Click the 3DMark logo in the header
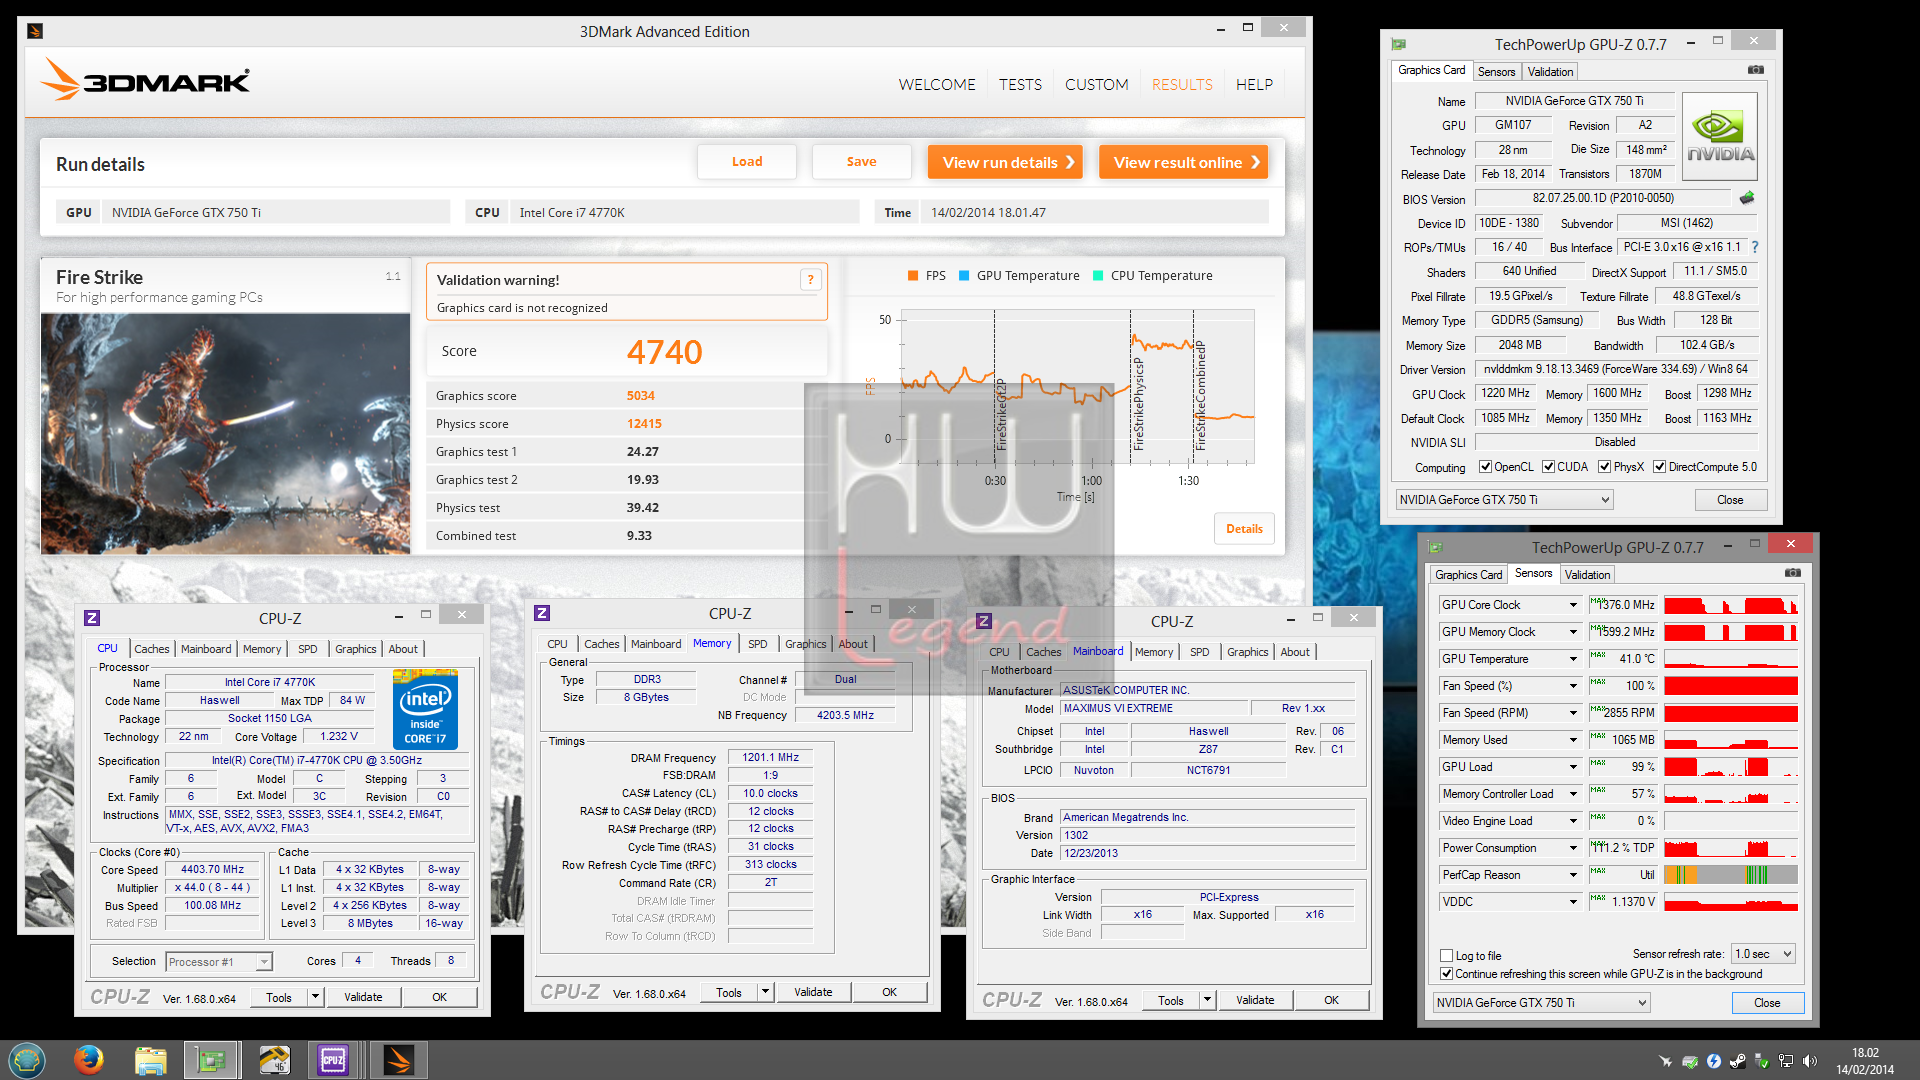Screen dimensions: 1920x1080 [145, 79]
